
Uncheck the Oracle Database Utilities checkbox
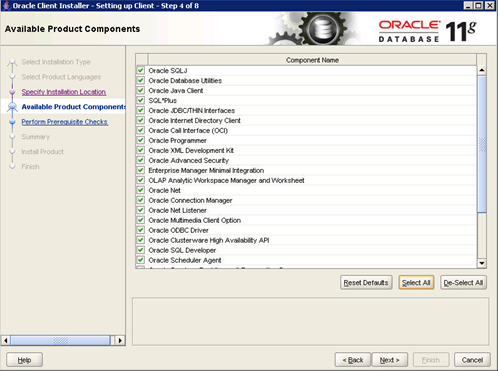[x=141, y=80]
